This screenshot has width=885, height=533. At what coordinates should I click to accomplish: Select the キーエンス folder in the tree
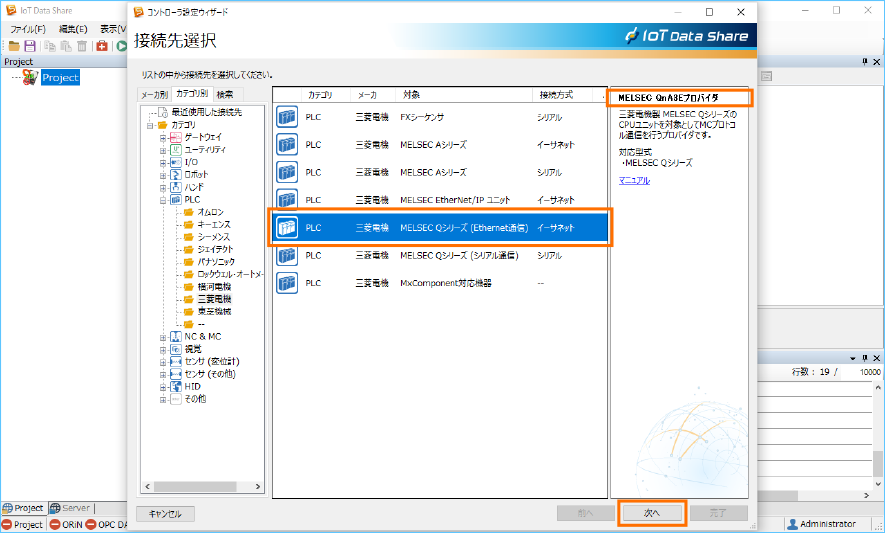tap(207, 224)
